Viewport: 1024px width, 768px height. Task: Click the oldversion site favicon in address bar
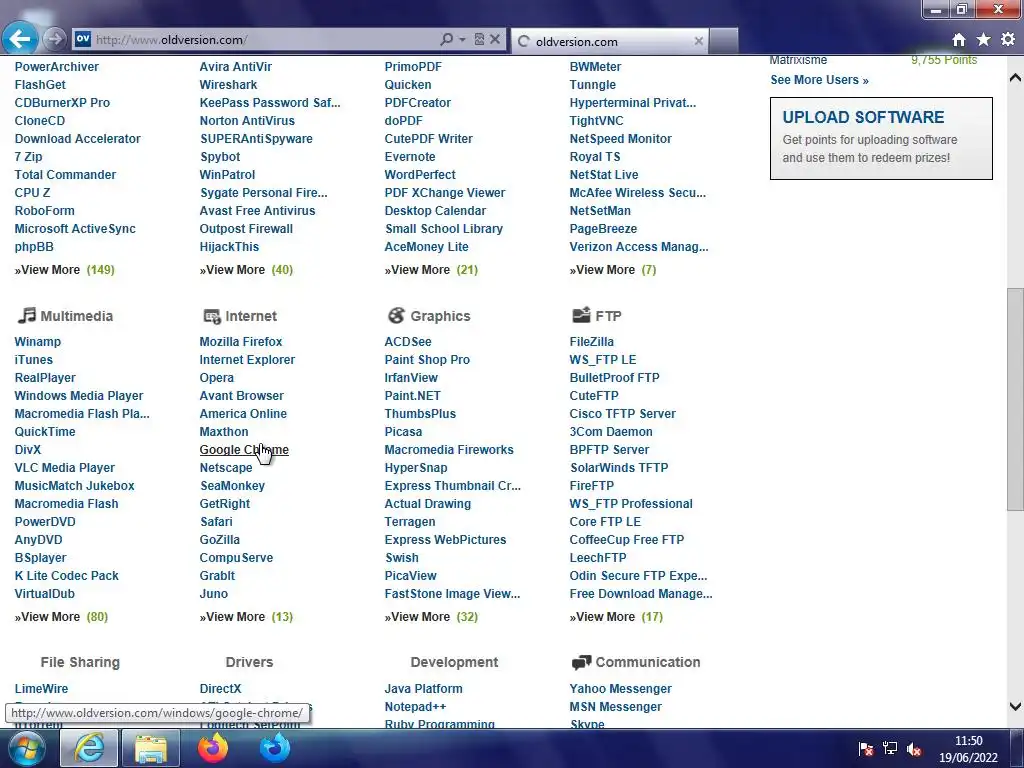click(82, 39)
